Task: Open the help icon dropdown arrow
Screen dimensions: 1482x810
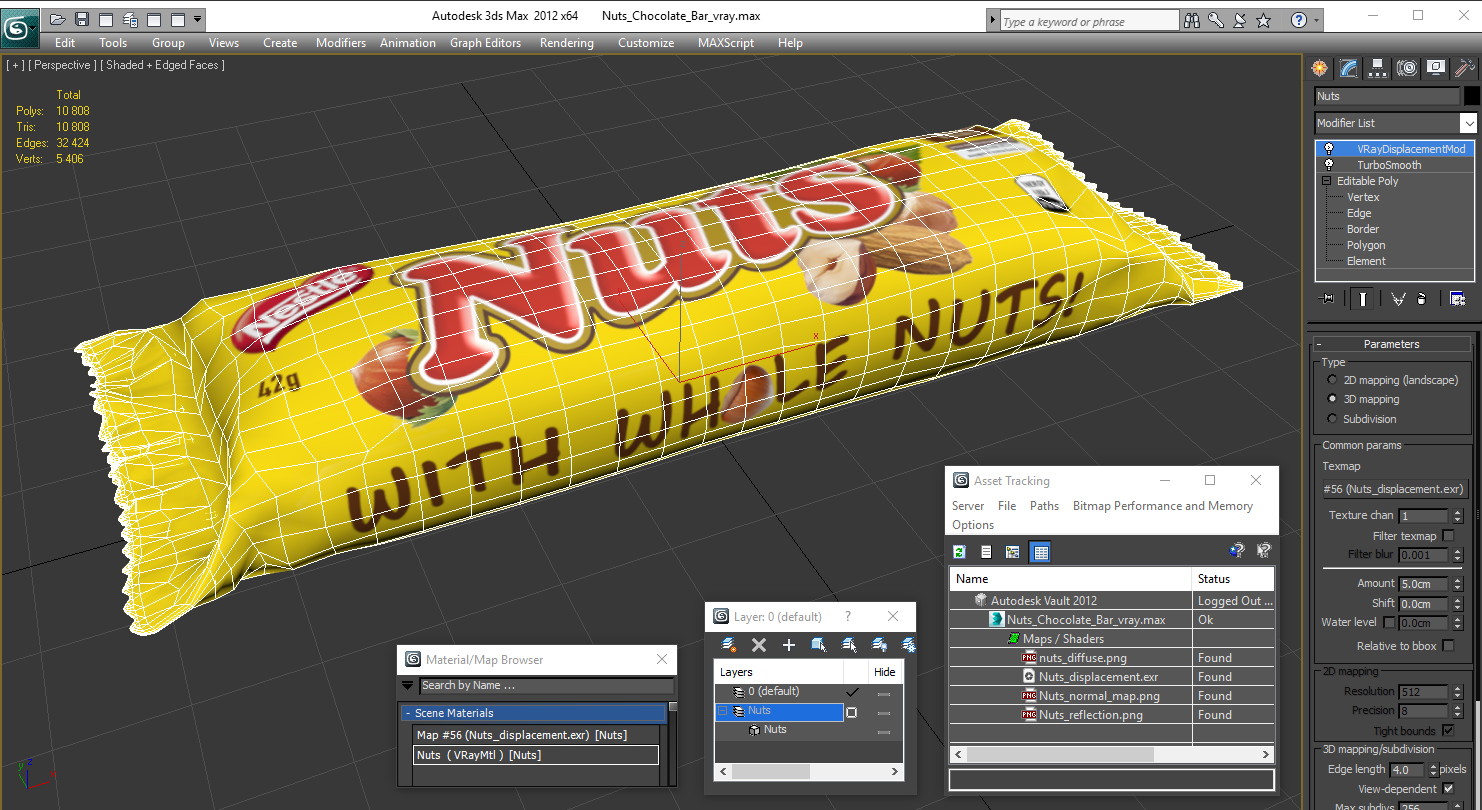Action: coord(1316,21)
